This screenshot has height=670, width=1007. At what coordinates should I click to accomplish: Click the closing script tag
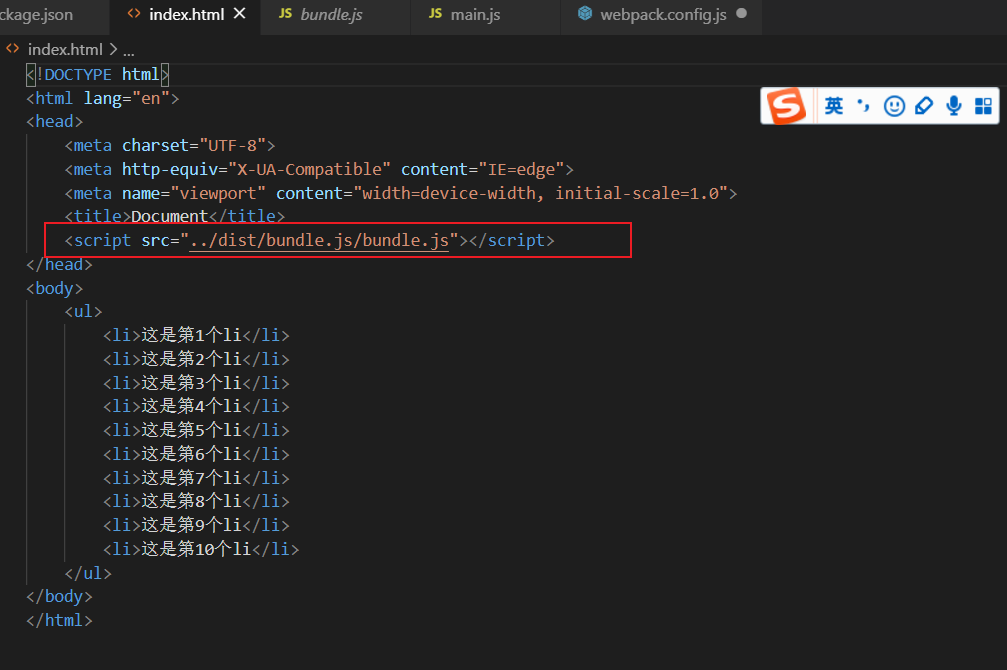coord(511,240)
